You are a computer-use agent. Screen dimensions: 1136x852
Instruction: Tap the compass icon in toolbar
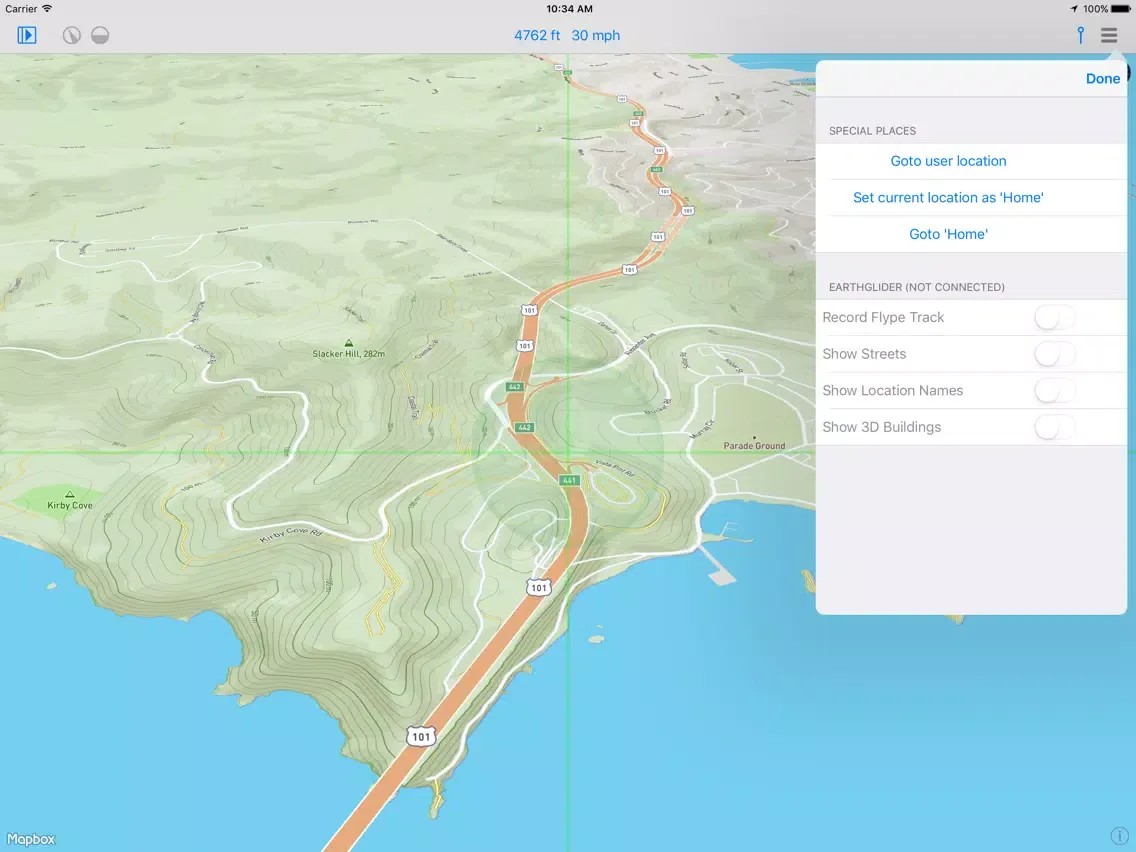[x=71, y=35]
